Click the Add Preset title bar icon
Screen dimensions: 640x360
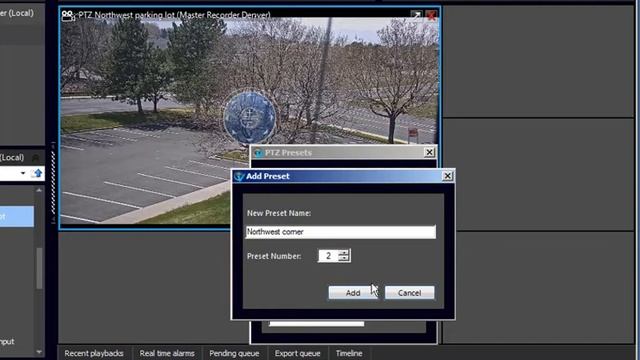pos(239,176)
